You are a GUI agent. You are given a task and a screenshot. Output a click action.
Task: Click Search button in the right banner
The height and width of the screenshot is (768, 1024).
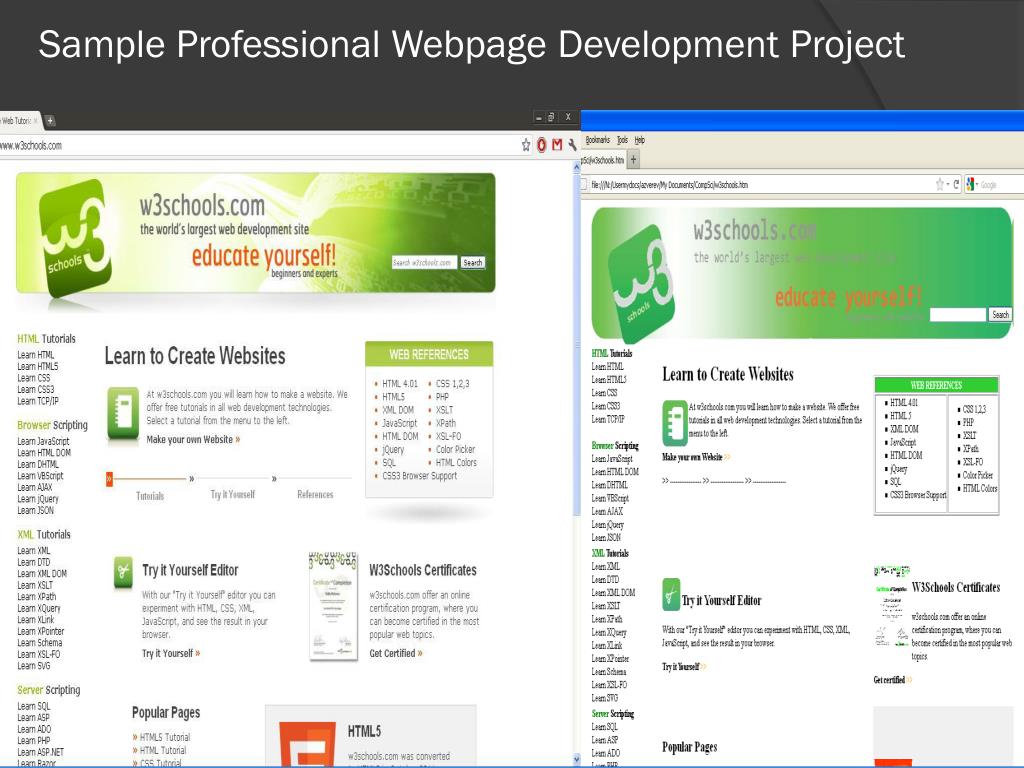(x=1000, y=314)
